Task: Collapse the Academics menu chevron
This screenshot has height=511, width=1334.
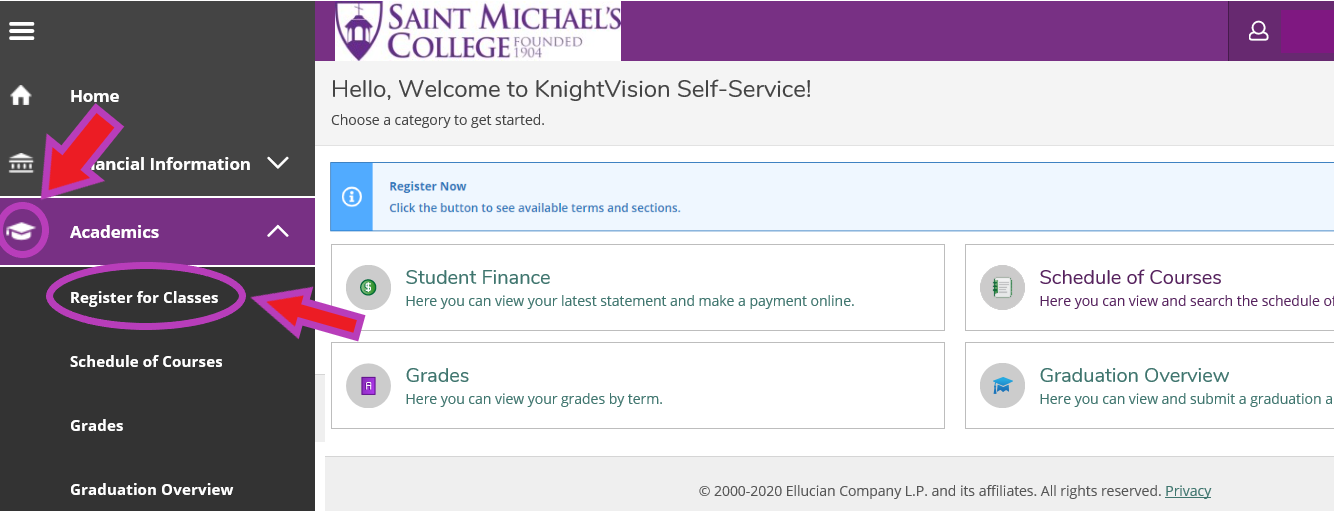Action: click(278, 231)
